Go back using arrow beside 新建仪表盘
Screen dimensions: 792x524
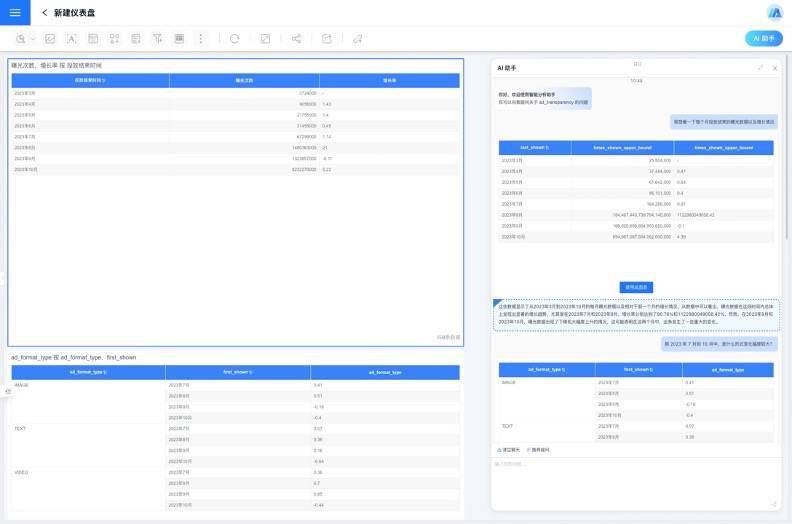(44, 13)
